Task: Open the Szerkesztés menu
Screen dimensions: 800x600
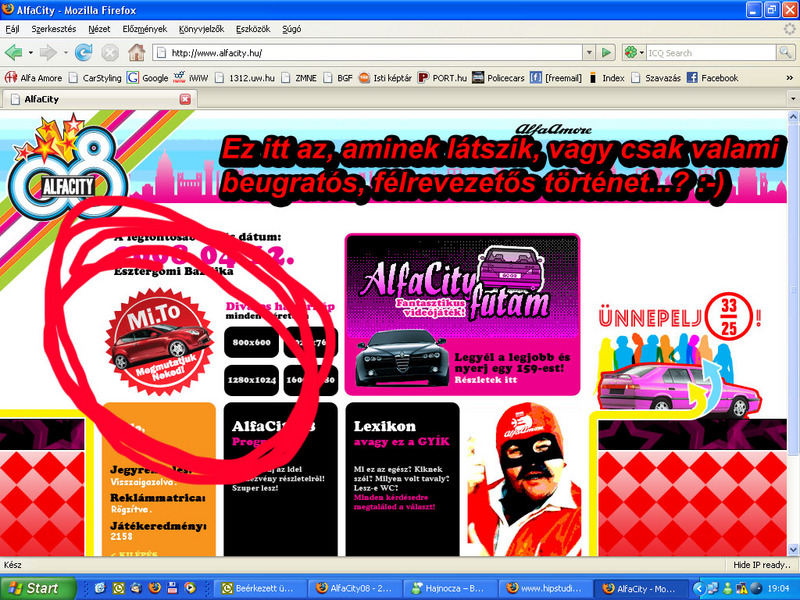Action: click(54, 29)
